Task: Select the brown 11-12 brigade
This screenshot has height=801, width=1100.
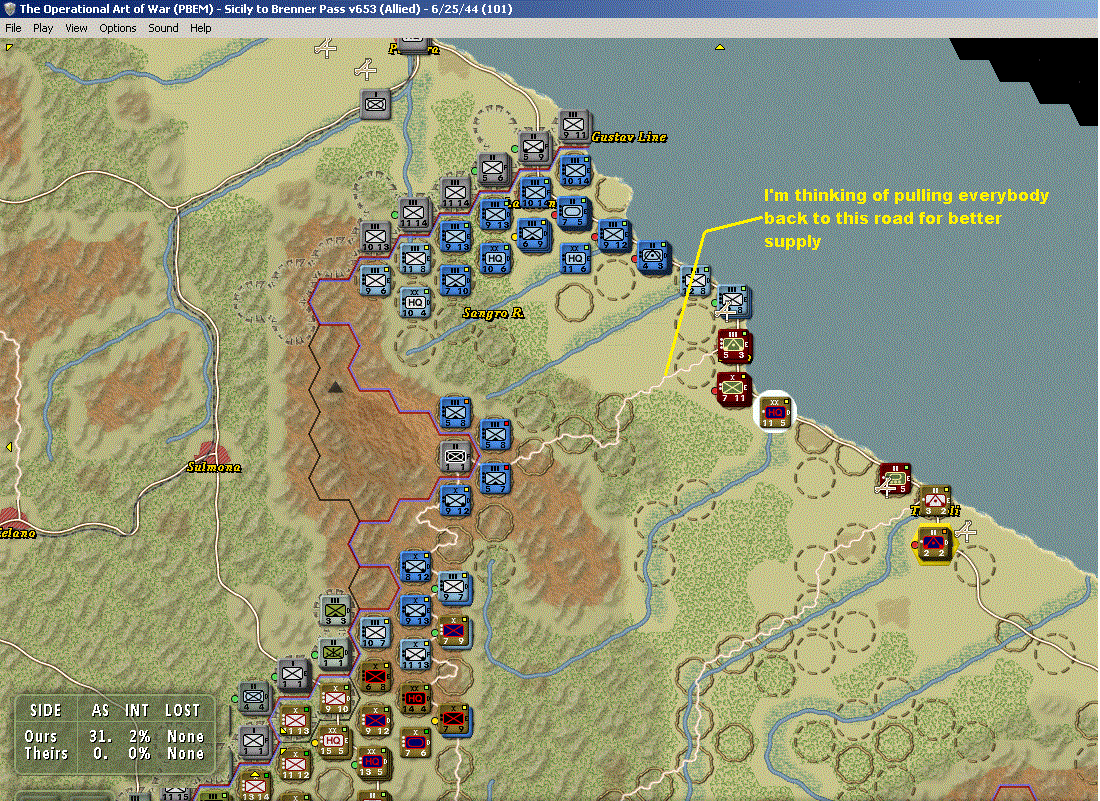Action: click(x=295, y=765)
